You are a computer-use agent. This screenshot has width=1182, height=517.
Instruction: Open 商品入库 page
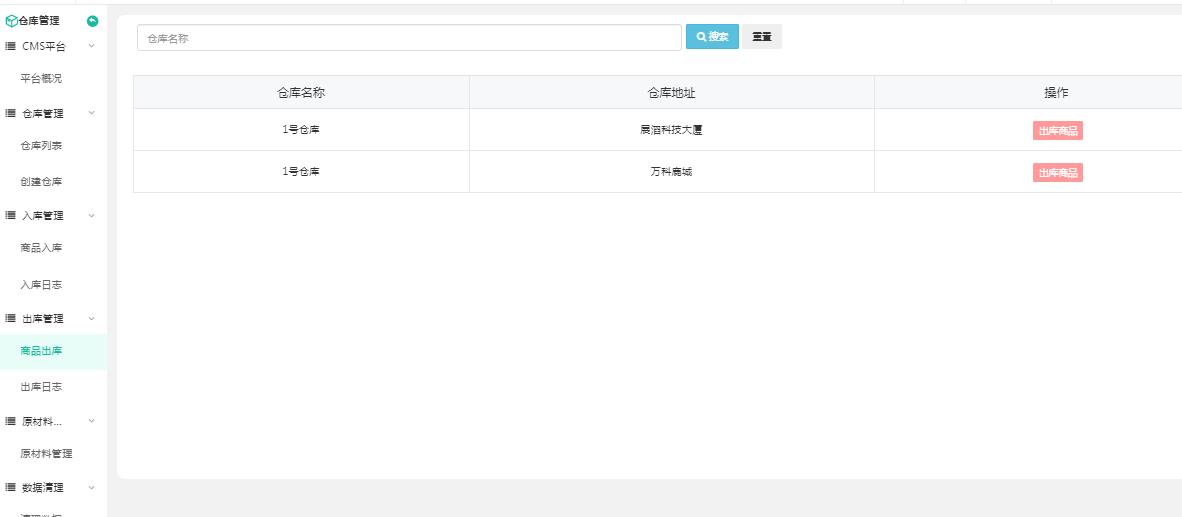click(x=41, y=248)
